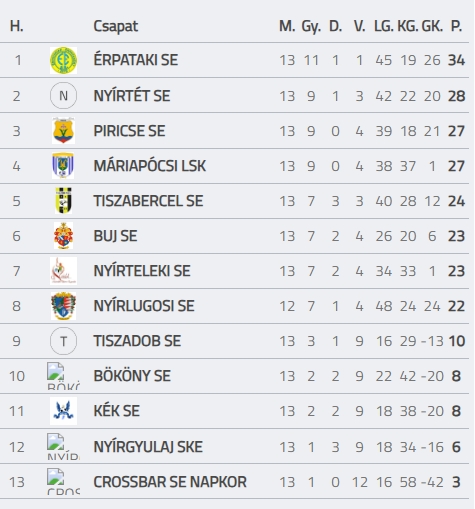
Task: Click the Buj SE coat of arms
Action: (x=63, y=236)
